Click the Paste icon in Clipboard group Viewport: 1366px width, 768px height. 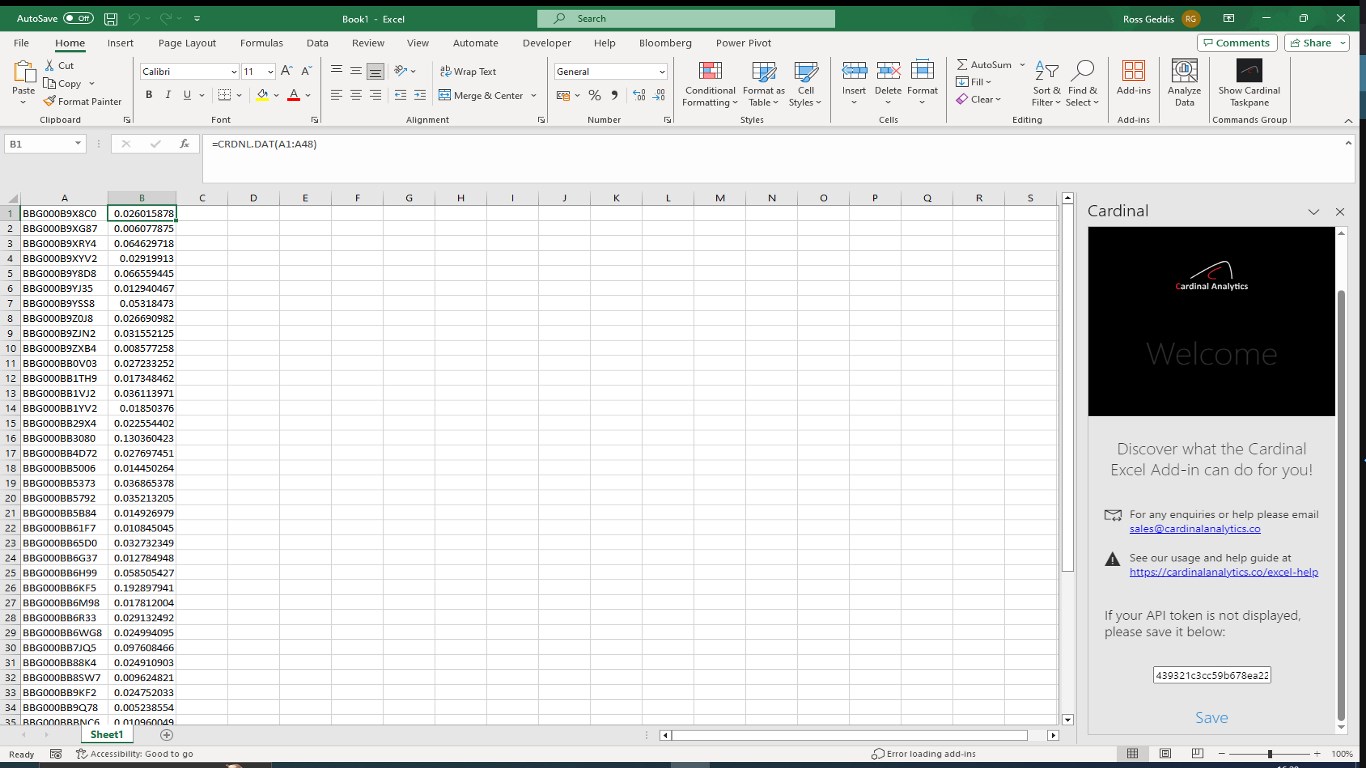(24, 72)
